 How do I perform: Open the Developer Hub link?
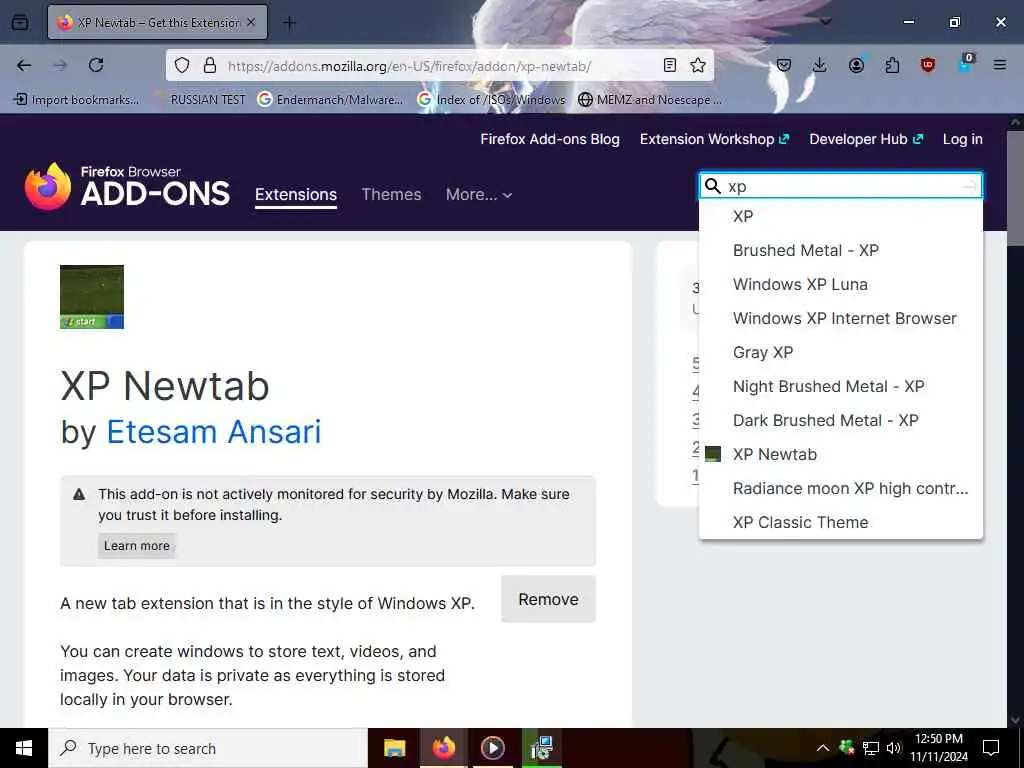tap(866, 139)
